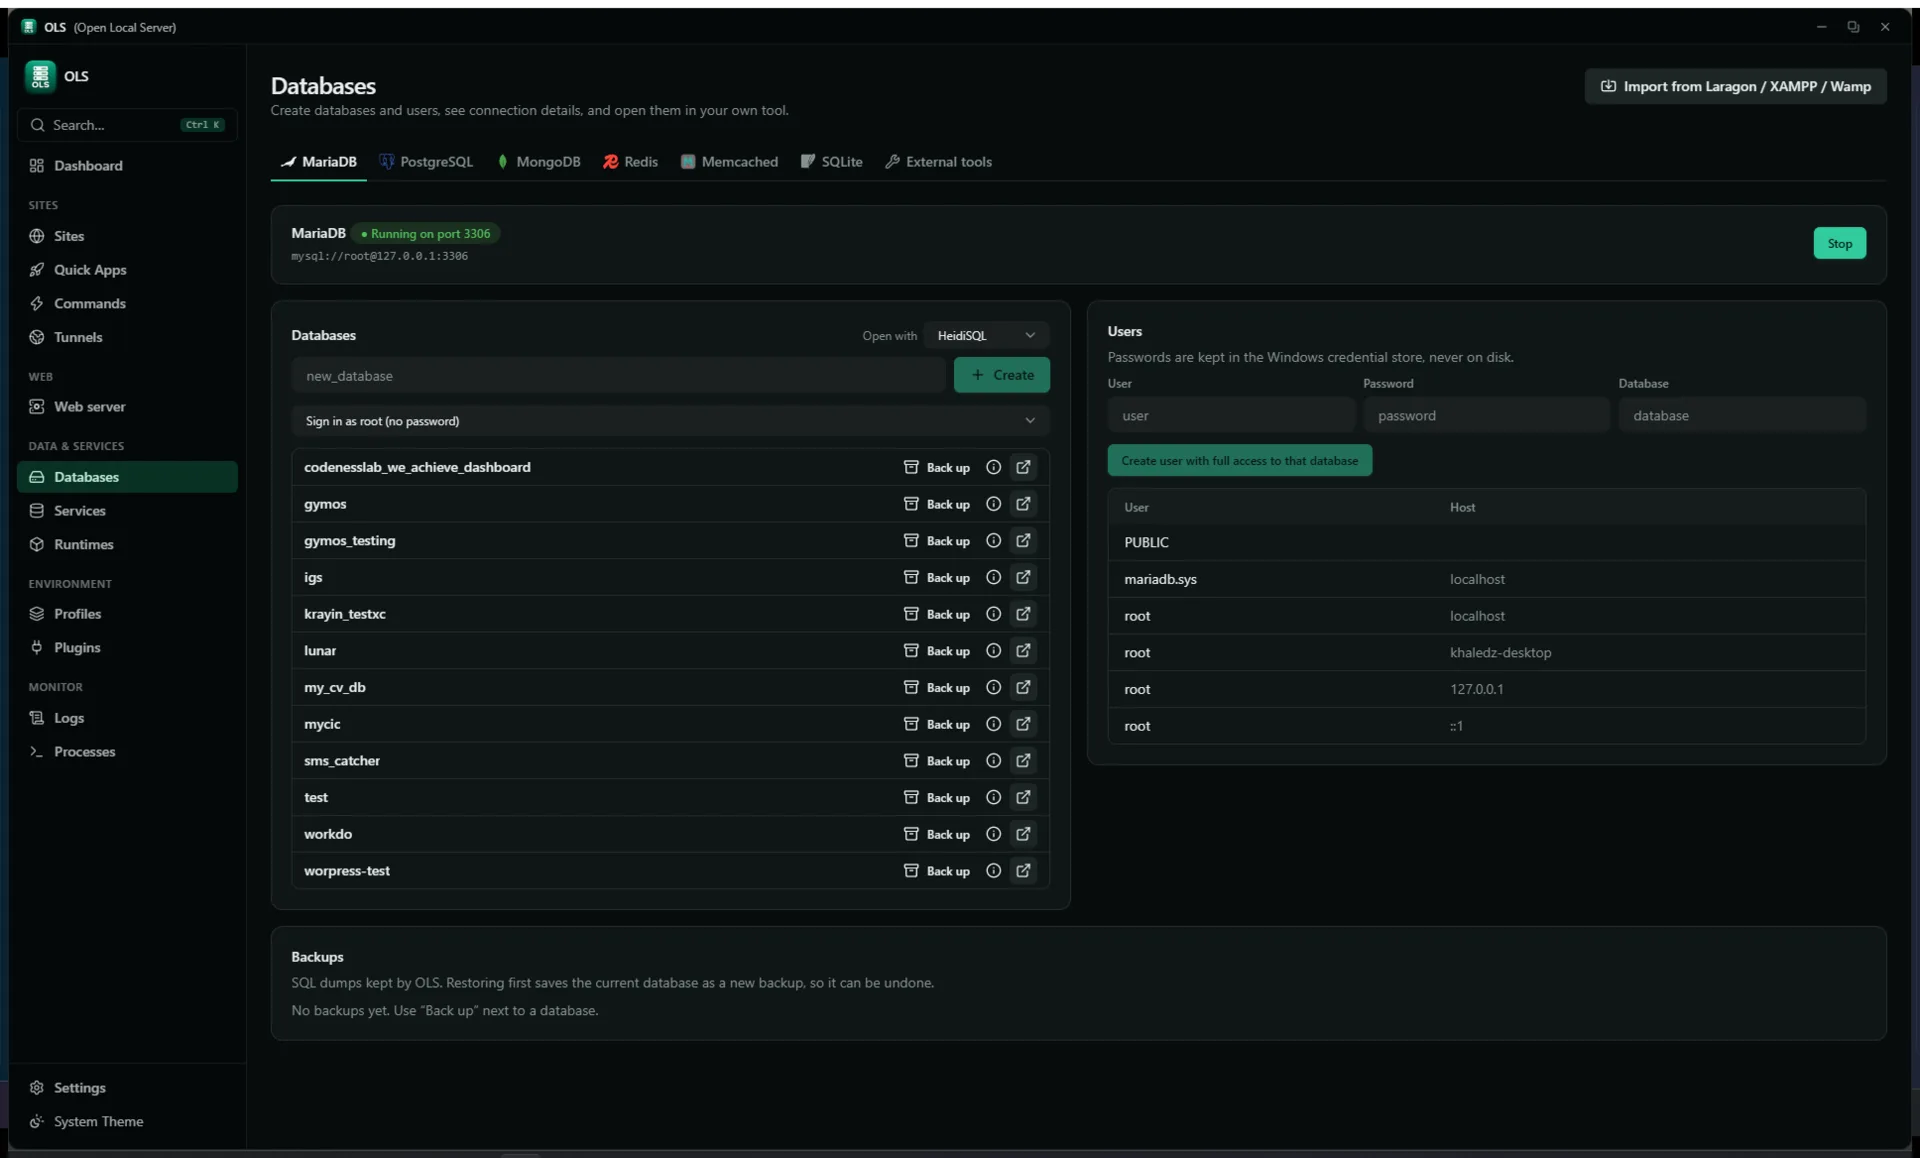The width and height of the screenshot is (1920, 1158).
Task: Open Logs in sidebar
Action: (x=127, y=718)
